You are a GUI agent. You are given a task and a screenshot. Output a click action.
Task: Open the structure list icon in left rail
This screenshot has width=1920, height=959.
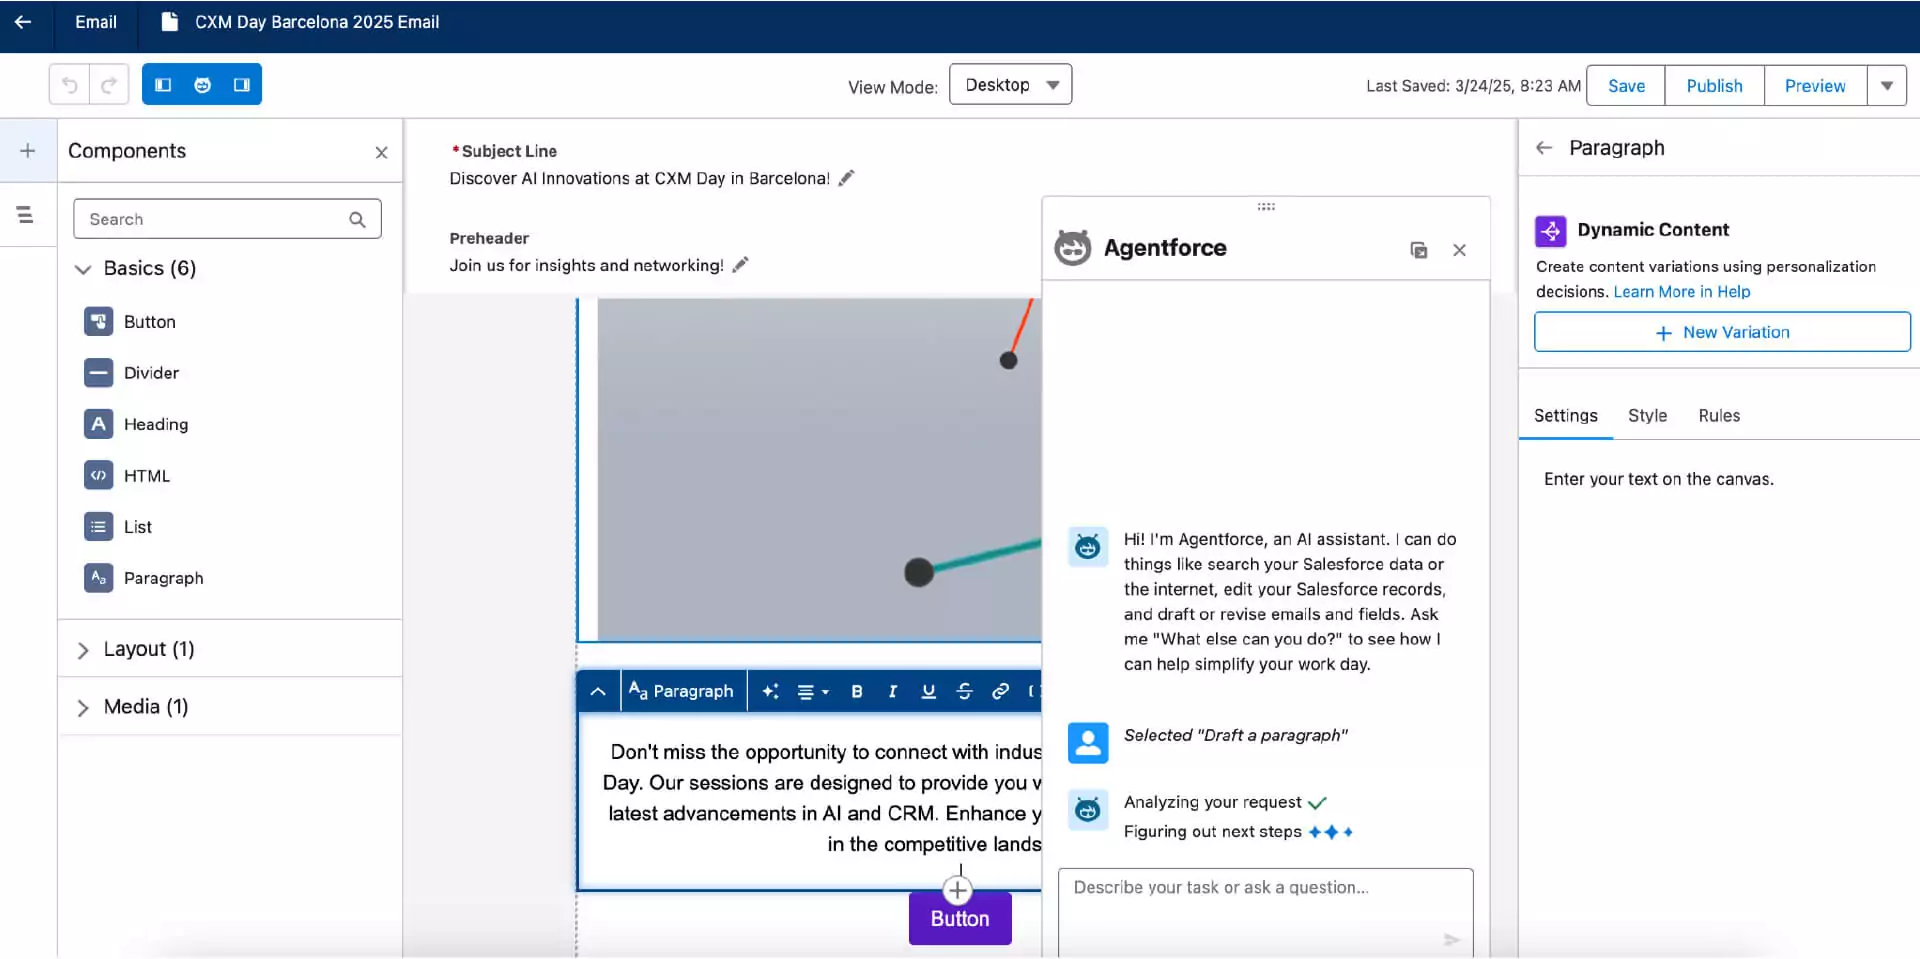[x=25, y=214]
